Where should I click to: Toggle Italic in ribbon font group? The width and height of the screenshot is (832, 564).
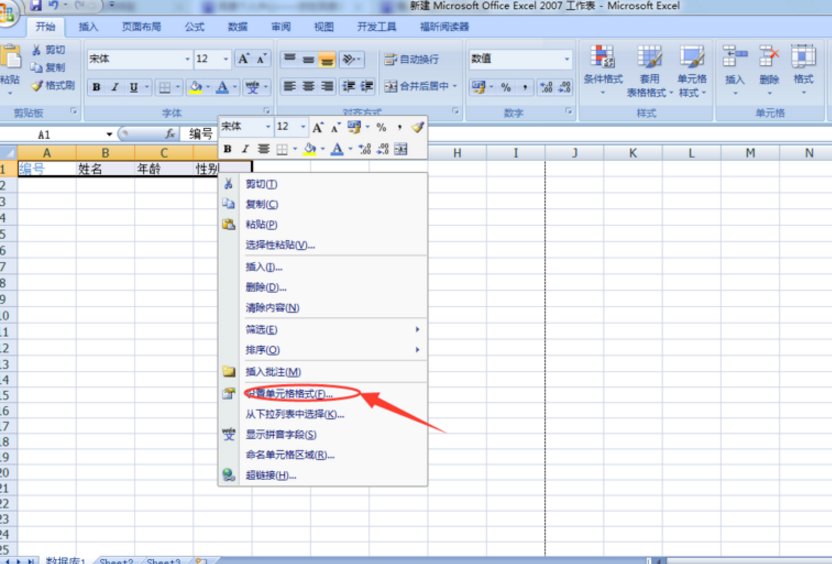click(x=115, y=86)
